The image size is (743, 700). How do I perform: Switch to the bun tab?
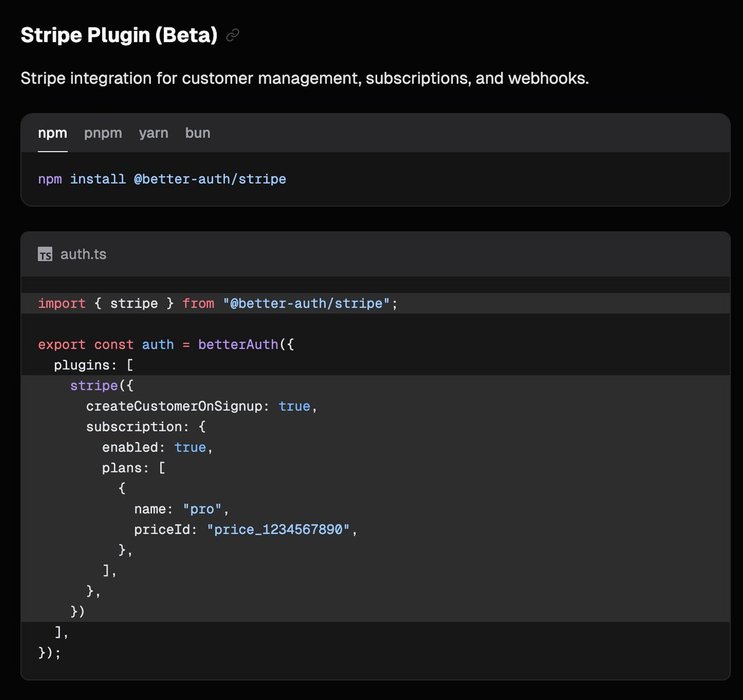[198, 133]
